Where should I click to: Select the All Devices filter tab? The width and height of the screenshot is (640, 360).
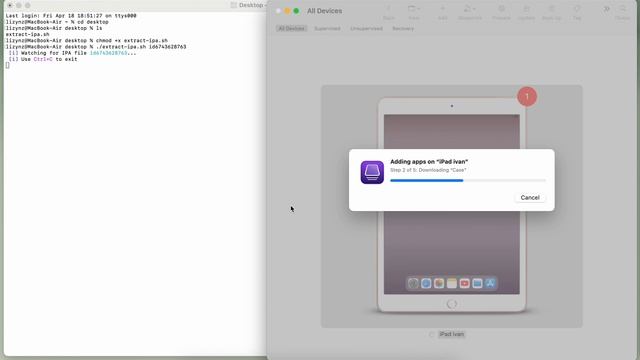click(291, 29)
